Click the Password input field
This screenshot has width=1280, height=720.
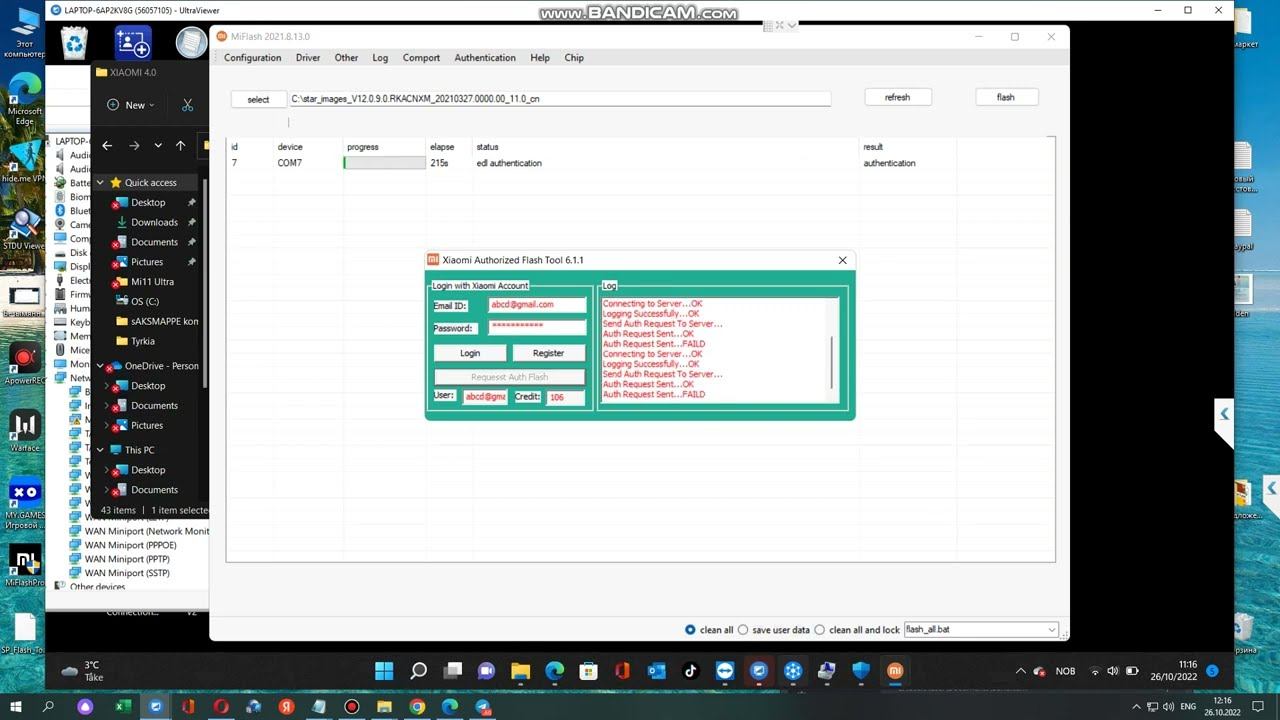pos(537,327)
